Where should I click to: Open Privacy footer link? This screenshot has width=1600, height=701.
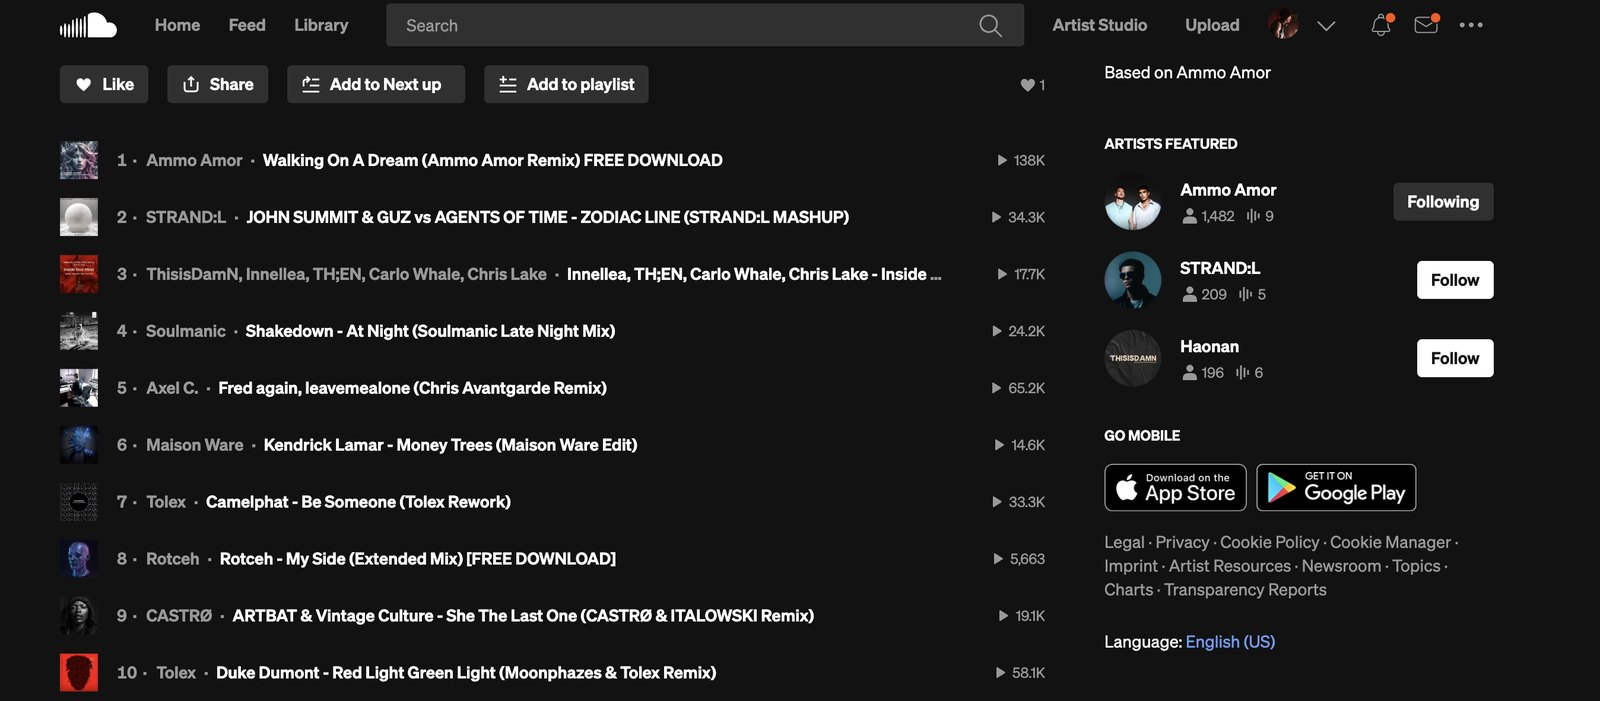[1182, 542]
